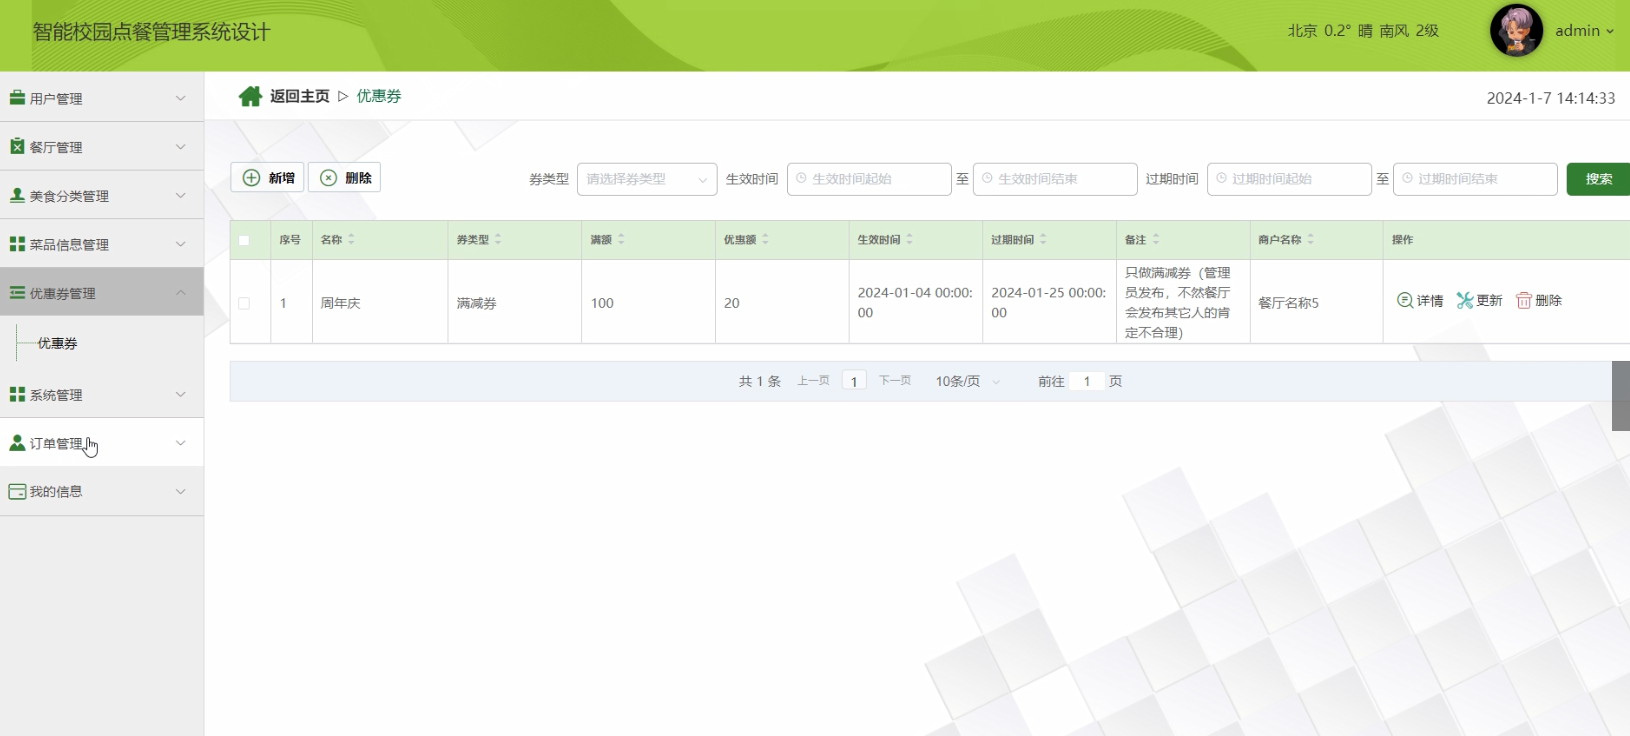Sort by 优惠额 column arrows

765,239
